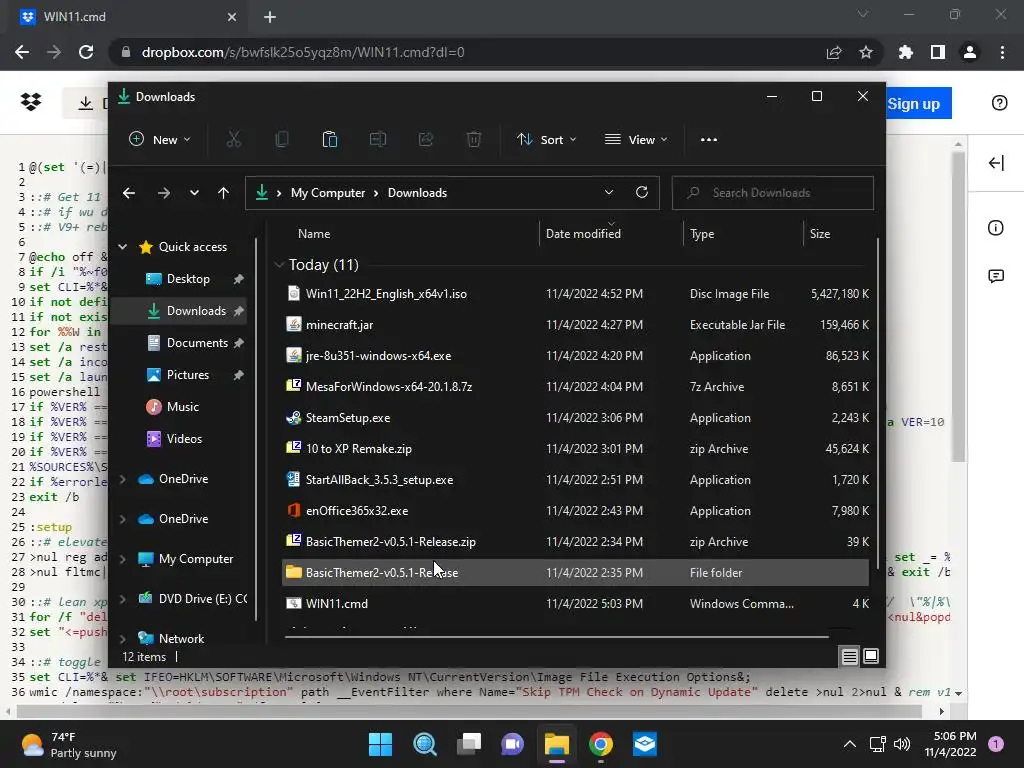Click Search Downloads input field
Screen dimensions: 1024x768
(x=773, y=193)
